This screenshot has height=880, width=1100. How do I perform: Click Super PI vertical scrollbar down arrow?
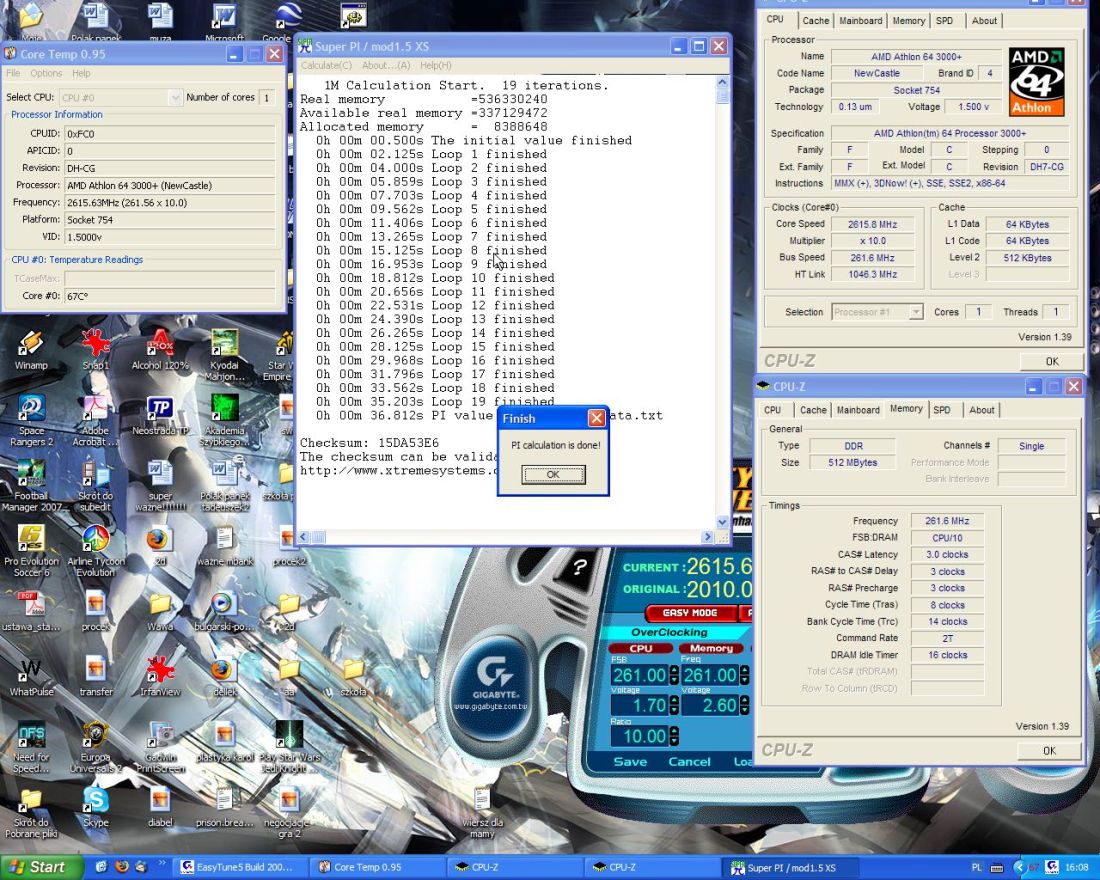pos(722,522)
